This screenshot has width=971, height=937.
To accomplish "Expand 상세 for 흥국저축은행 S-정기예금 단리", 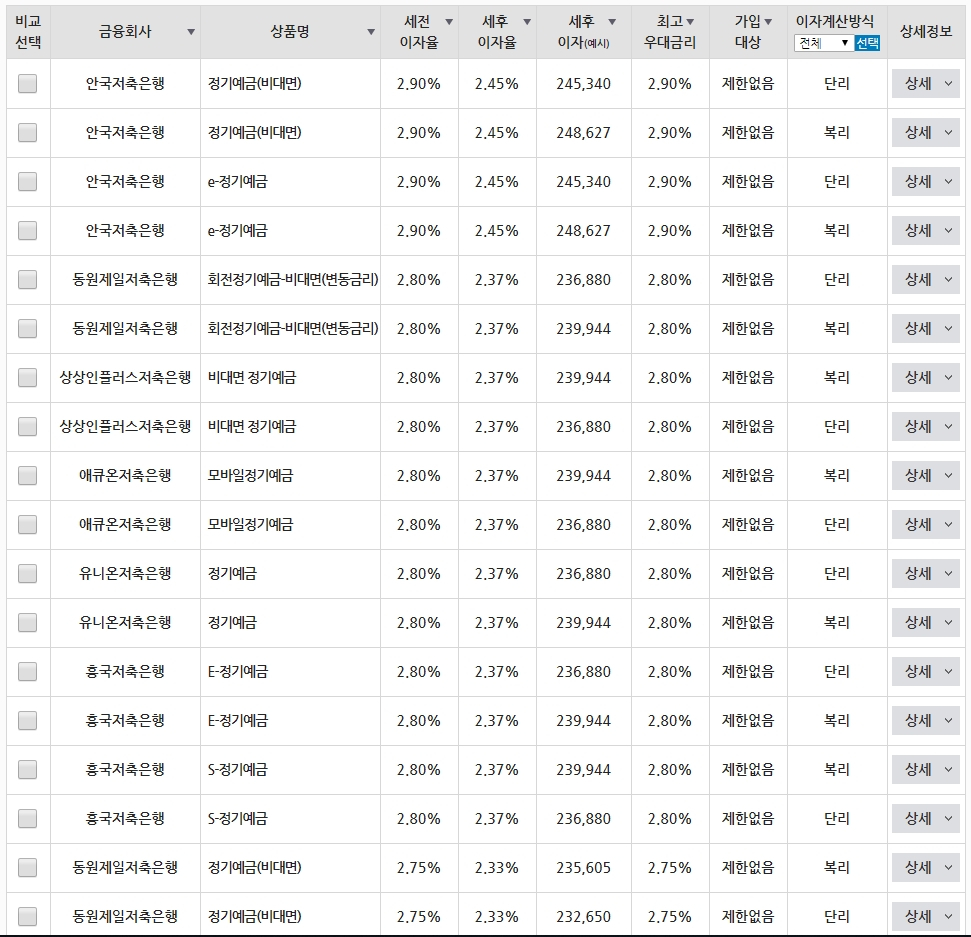I will pos(926,819).
